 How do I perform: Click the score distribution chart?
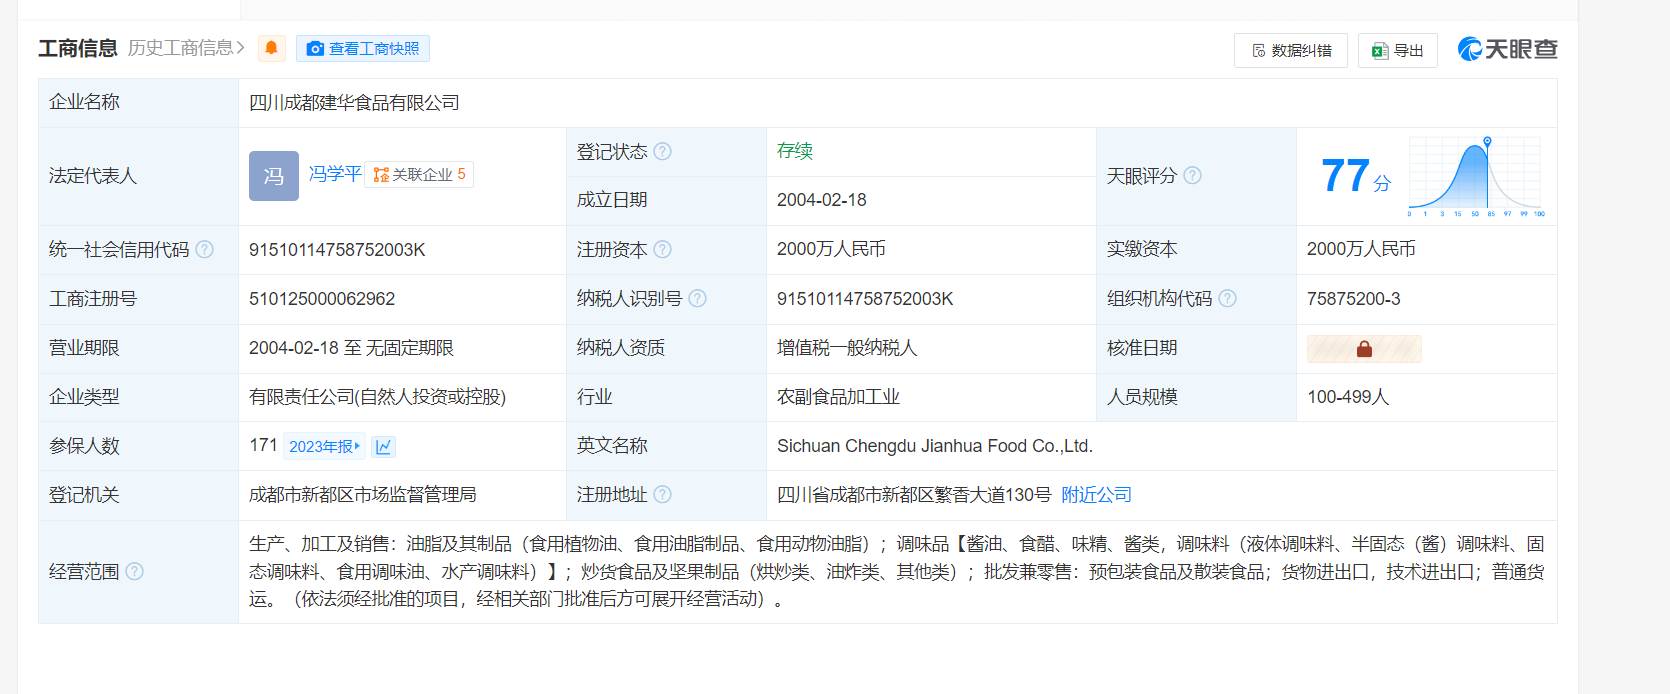tap(1477, 176)
